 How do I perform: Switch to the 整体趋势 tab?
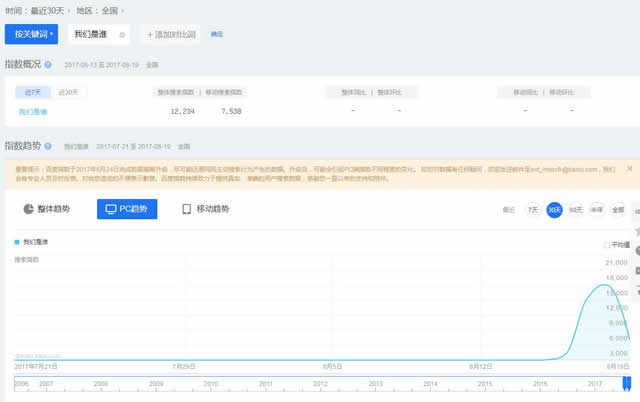tap(47, 209)
